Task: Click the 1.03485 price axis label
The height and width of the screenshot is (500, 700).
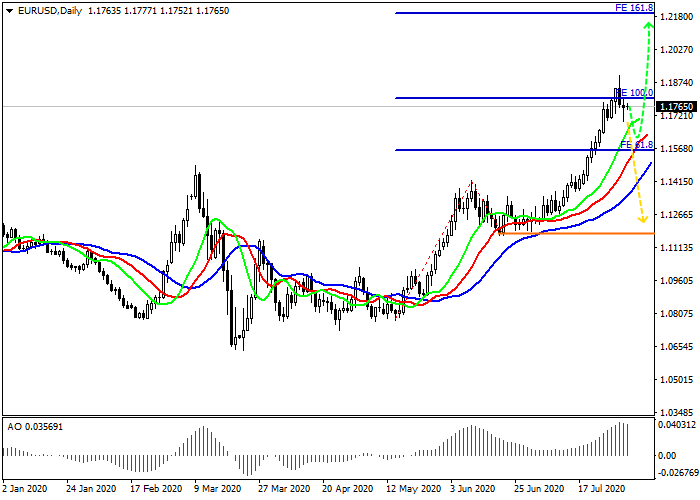Action: pos(677,413)
